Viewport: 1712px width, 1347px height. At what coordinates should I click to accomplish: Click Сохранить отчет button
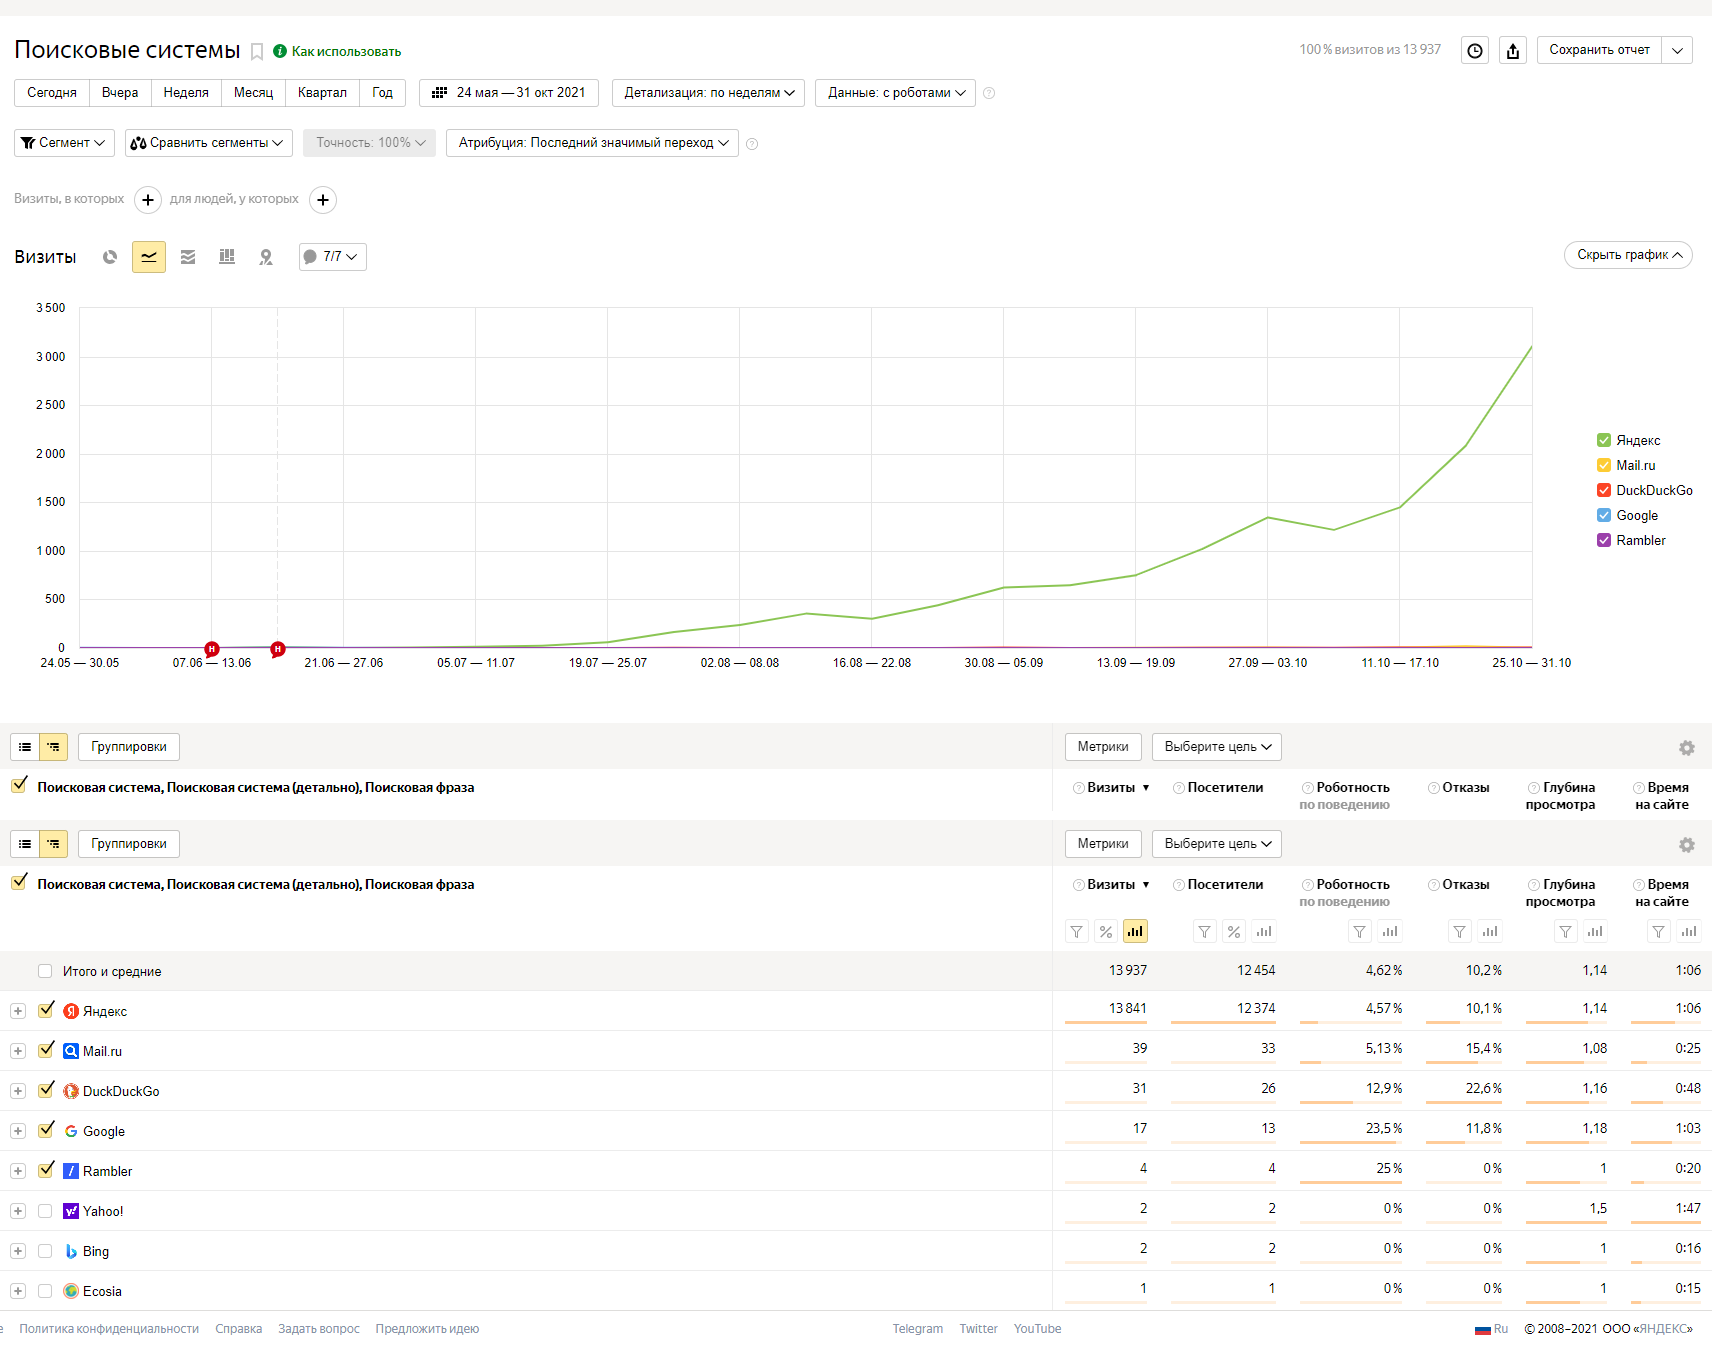click(x=1599, y=50)
